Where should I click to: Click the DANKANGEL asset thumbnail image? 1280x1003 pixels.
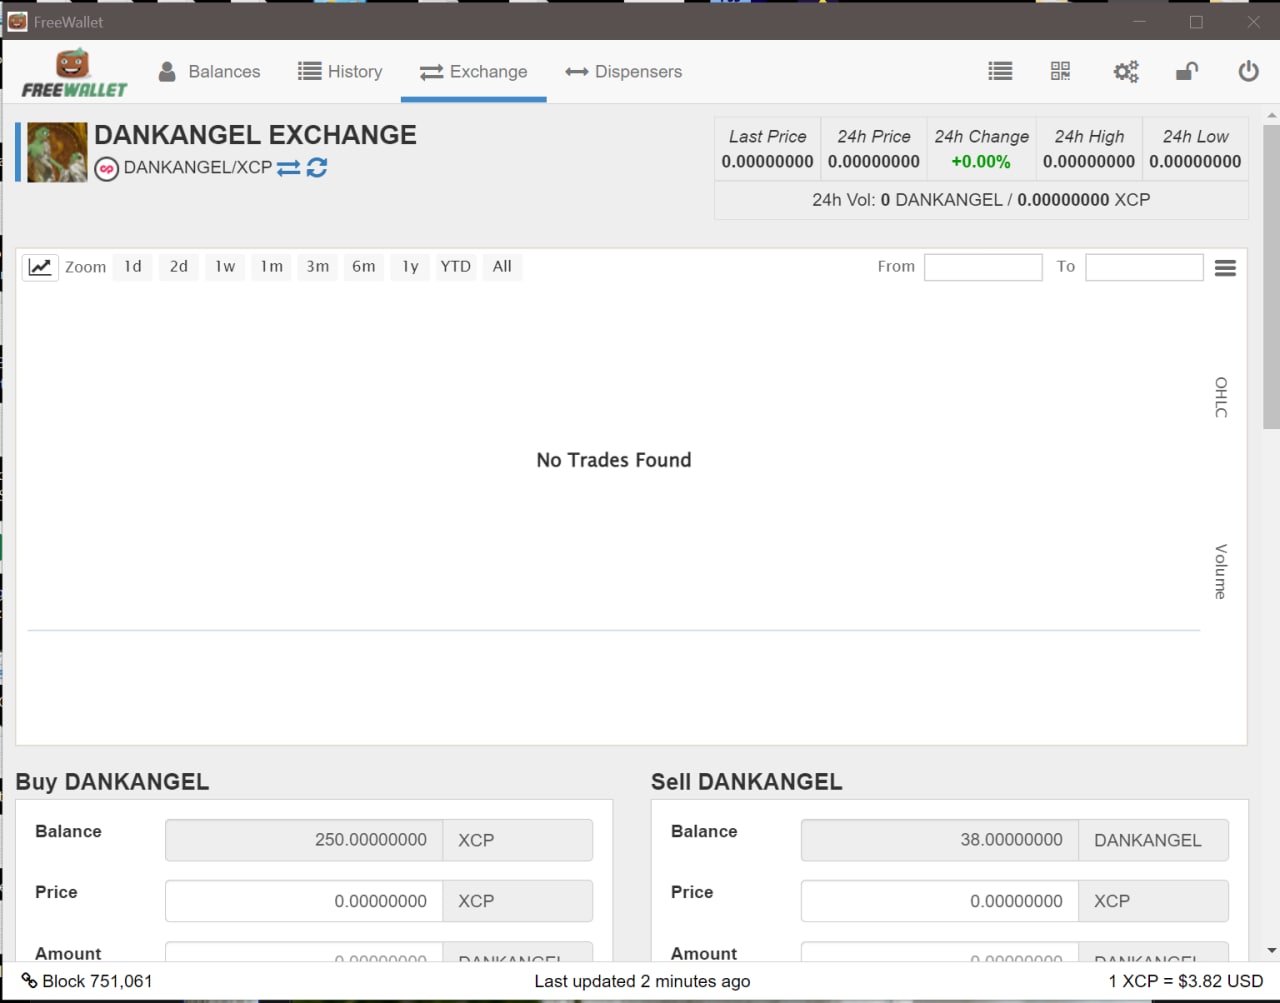coord(57,152)
